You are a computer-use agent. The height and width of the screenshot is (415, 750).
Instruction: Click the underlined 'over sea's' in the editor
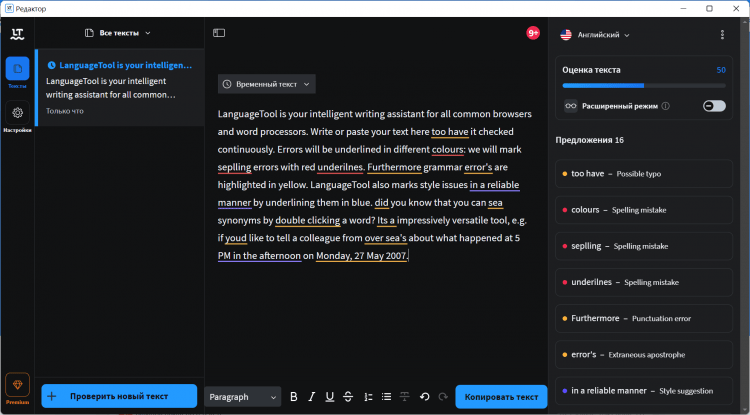coord(386,238)
